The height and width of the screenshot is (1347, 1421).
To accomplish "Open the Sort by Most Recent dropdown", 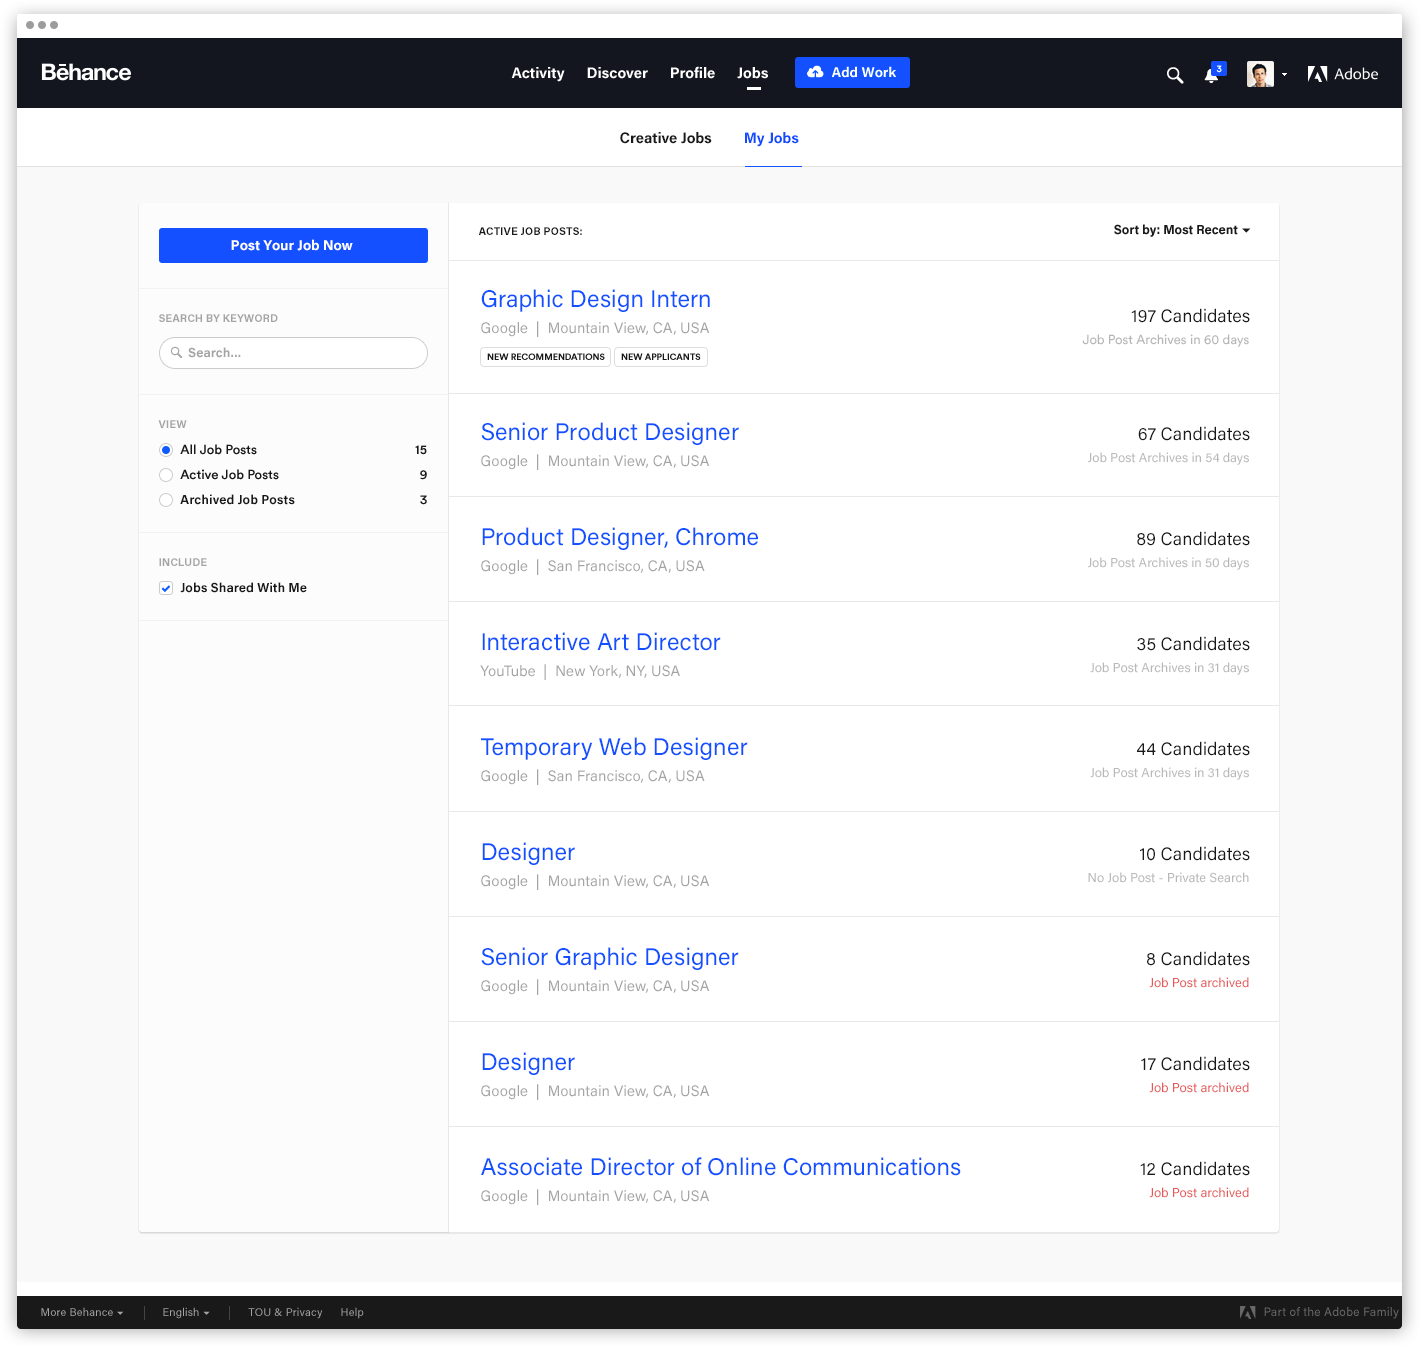I will coord(1182,230).
